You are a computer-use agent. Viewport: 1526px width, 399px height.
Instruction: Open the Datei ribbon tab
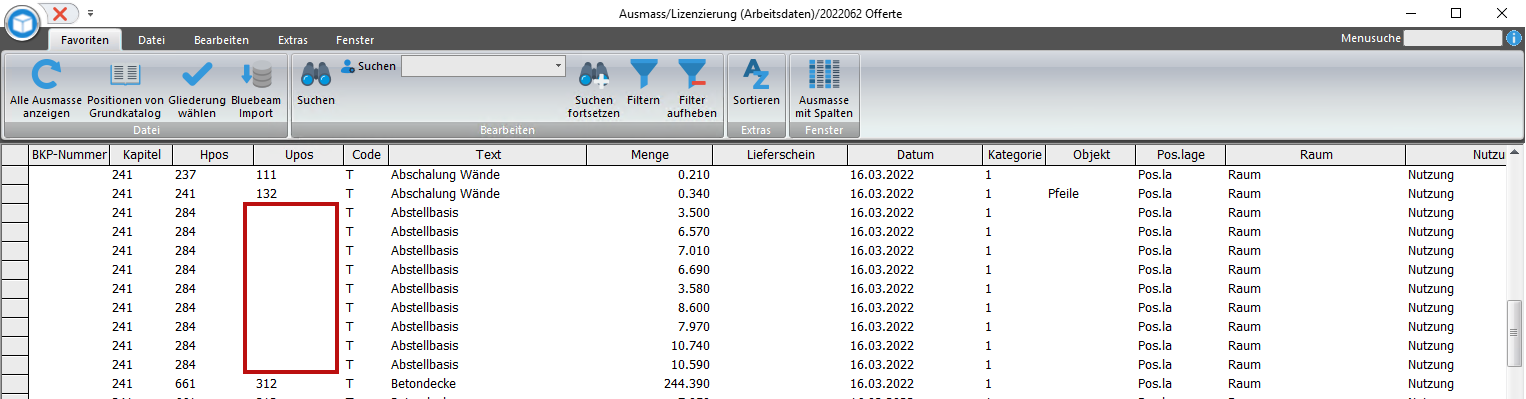pos(152,40)
